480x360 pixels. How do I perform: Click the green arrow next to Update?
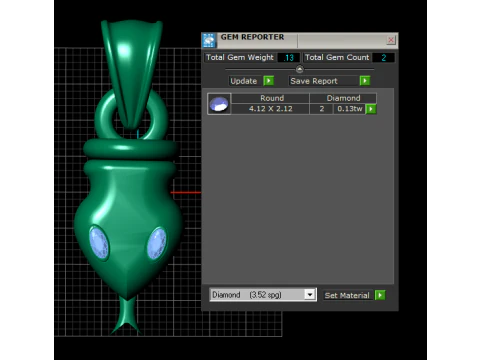269,81
